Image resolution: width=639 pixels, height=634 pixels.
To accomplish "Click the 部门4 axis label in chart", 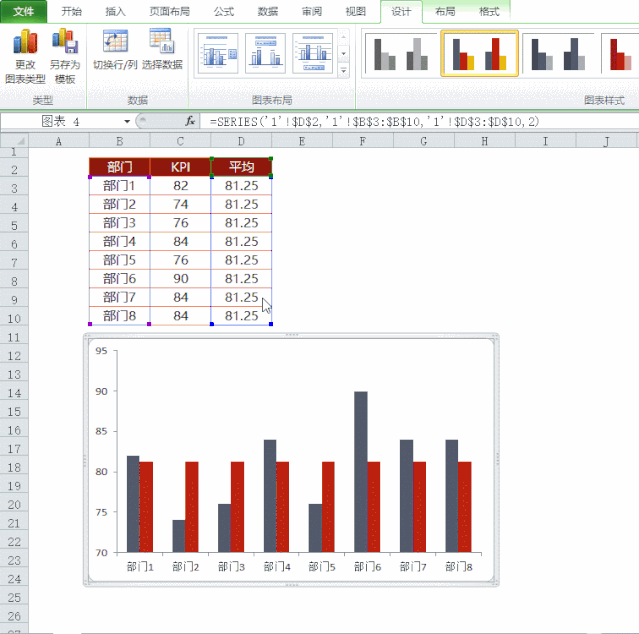I will [277, 567].
